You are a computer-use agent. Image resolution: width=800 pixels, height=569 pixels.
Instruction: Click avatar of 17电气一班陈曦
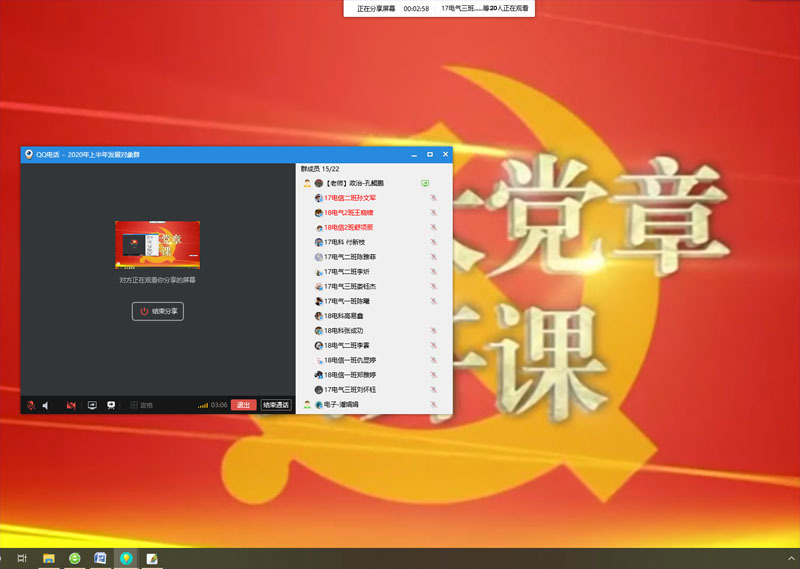318,301
